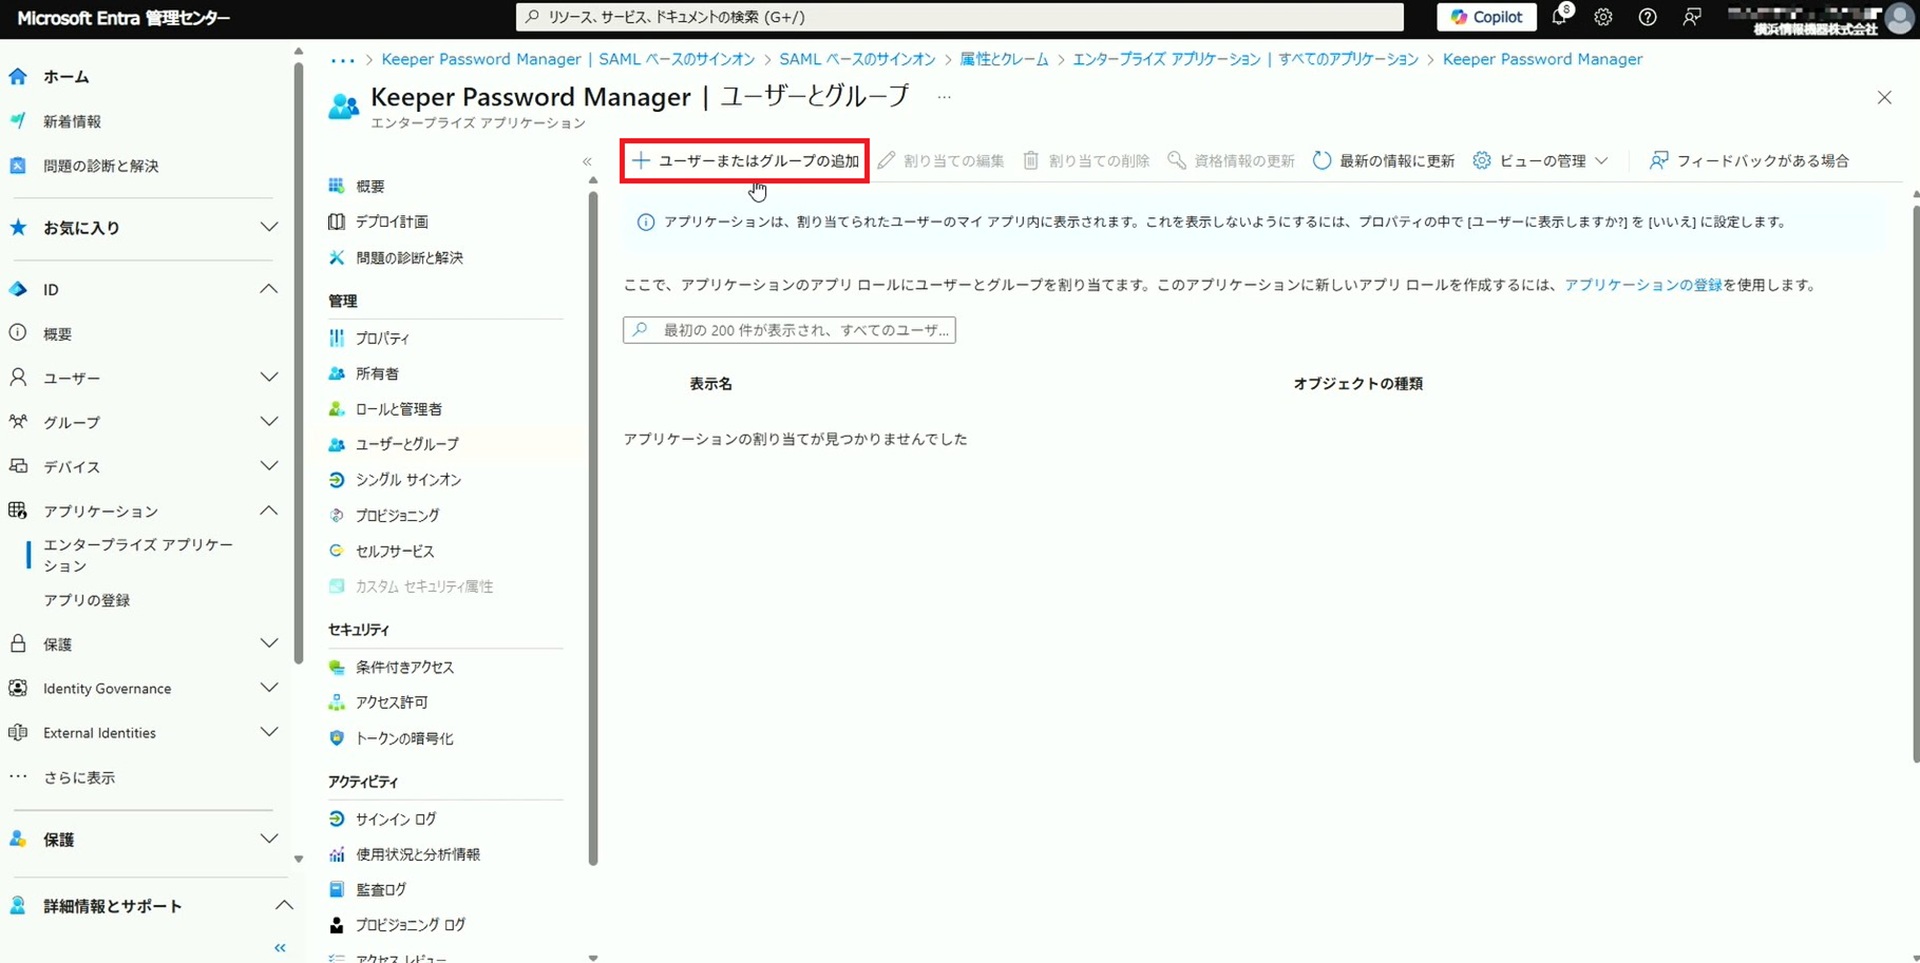This screenshot has width=1920, height=963.
Task: Click the help question mark icon
Action: [1647, 17]
